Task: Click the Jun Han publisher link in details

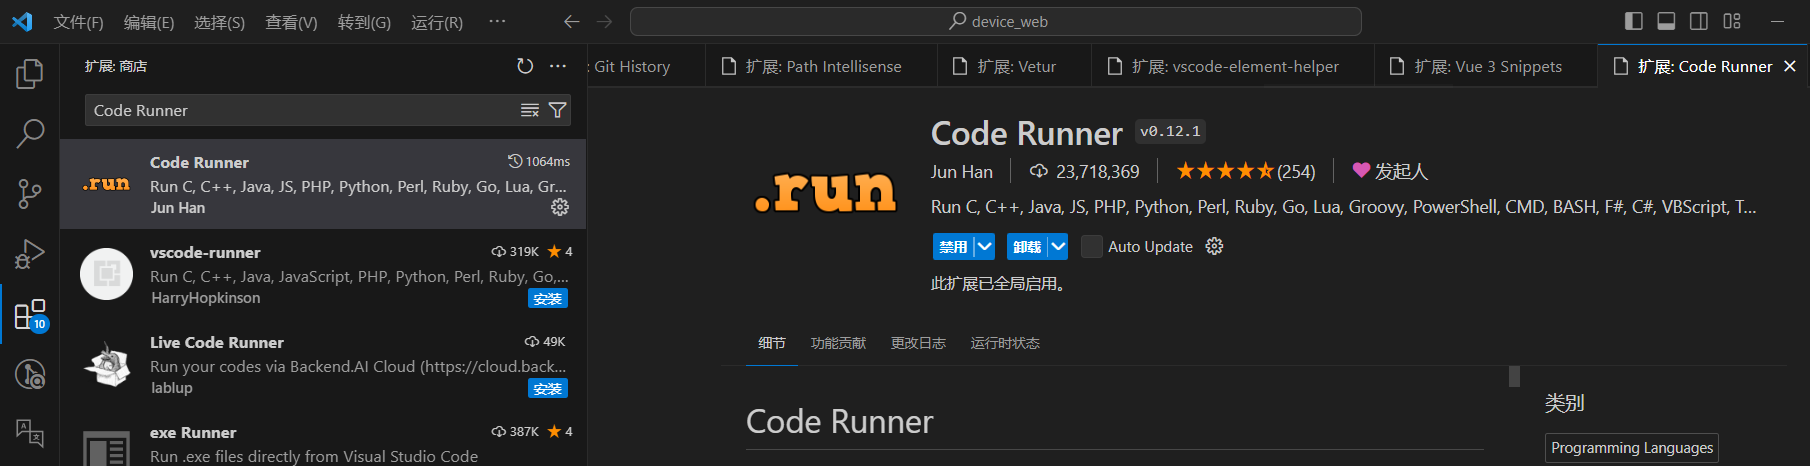Action: [x=962, y=171]
